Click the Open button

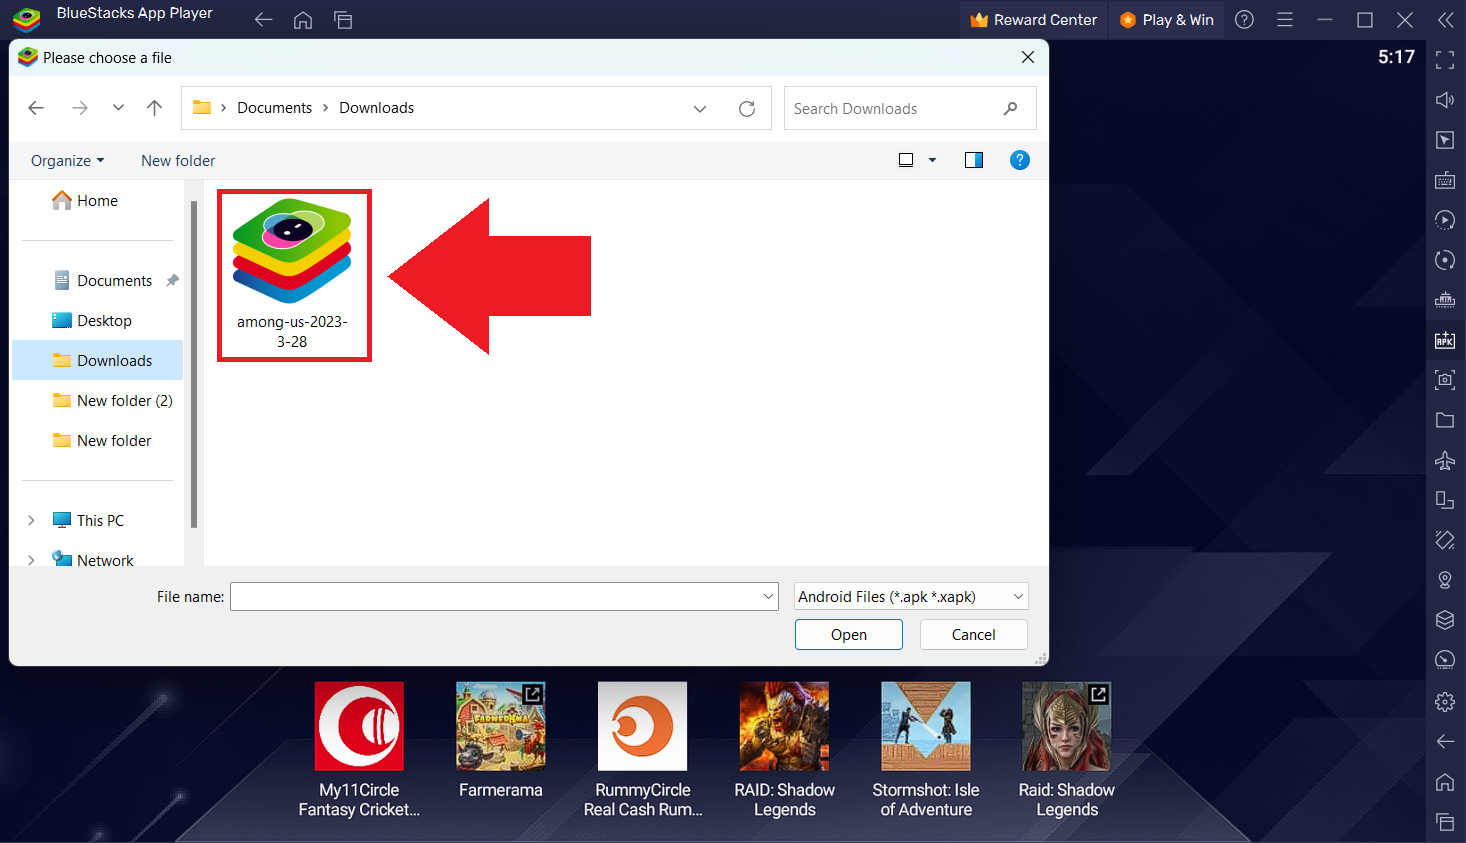tap(849, 635)
